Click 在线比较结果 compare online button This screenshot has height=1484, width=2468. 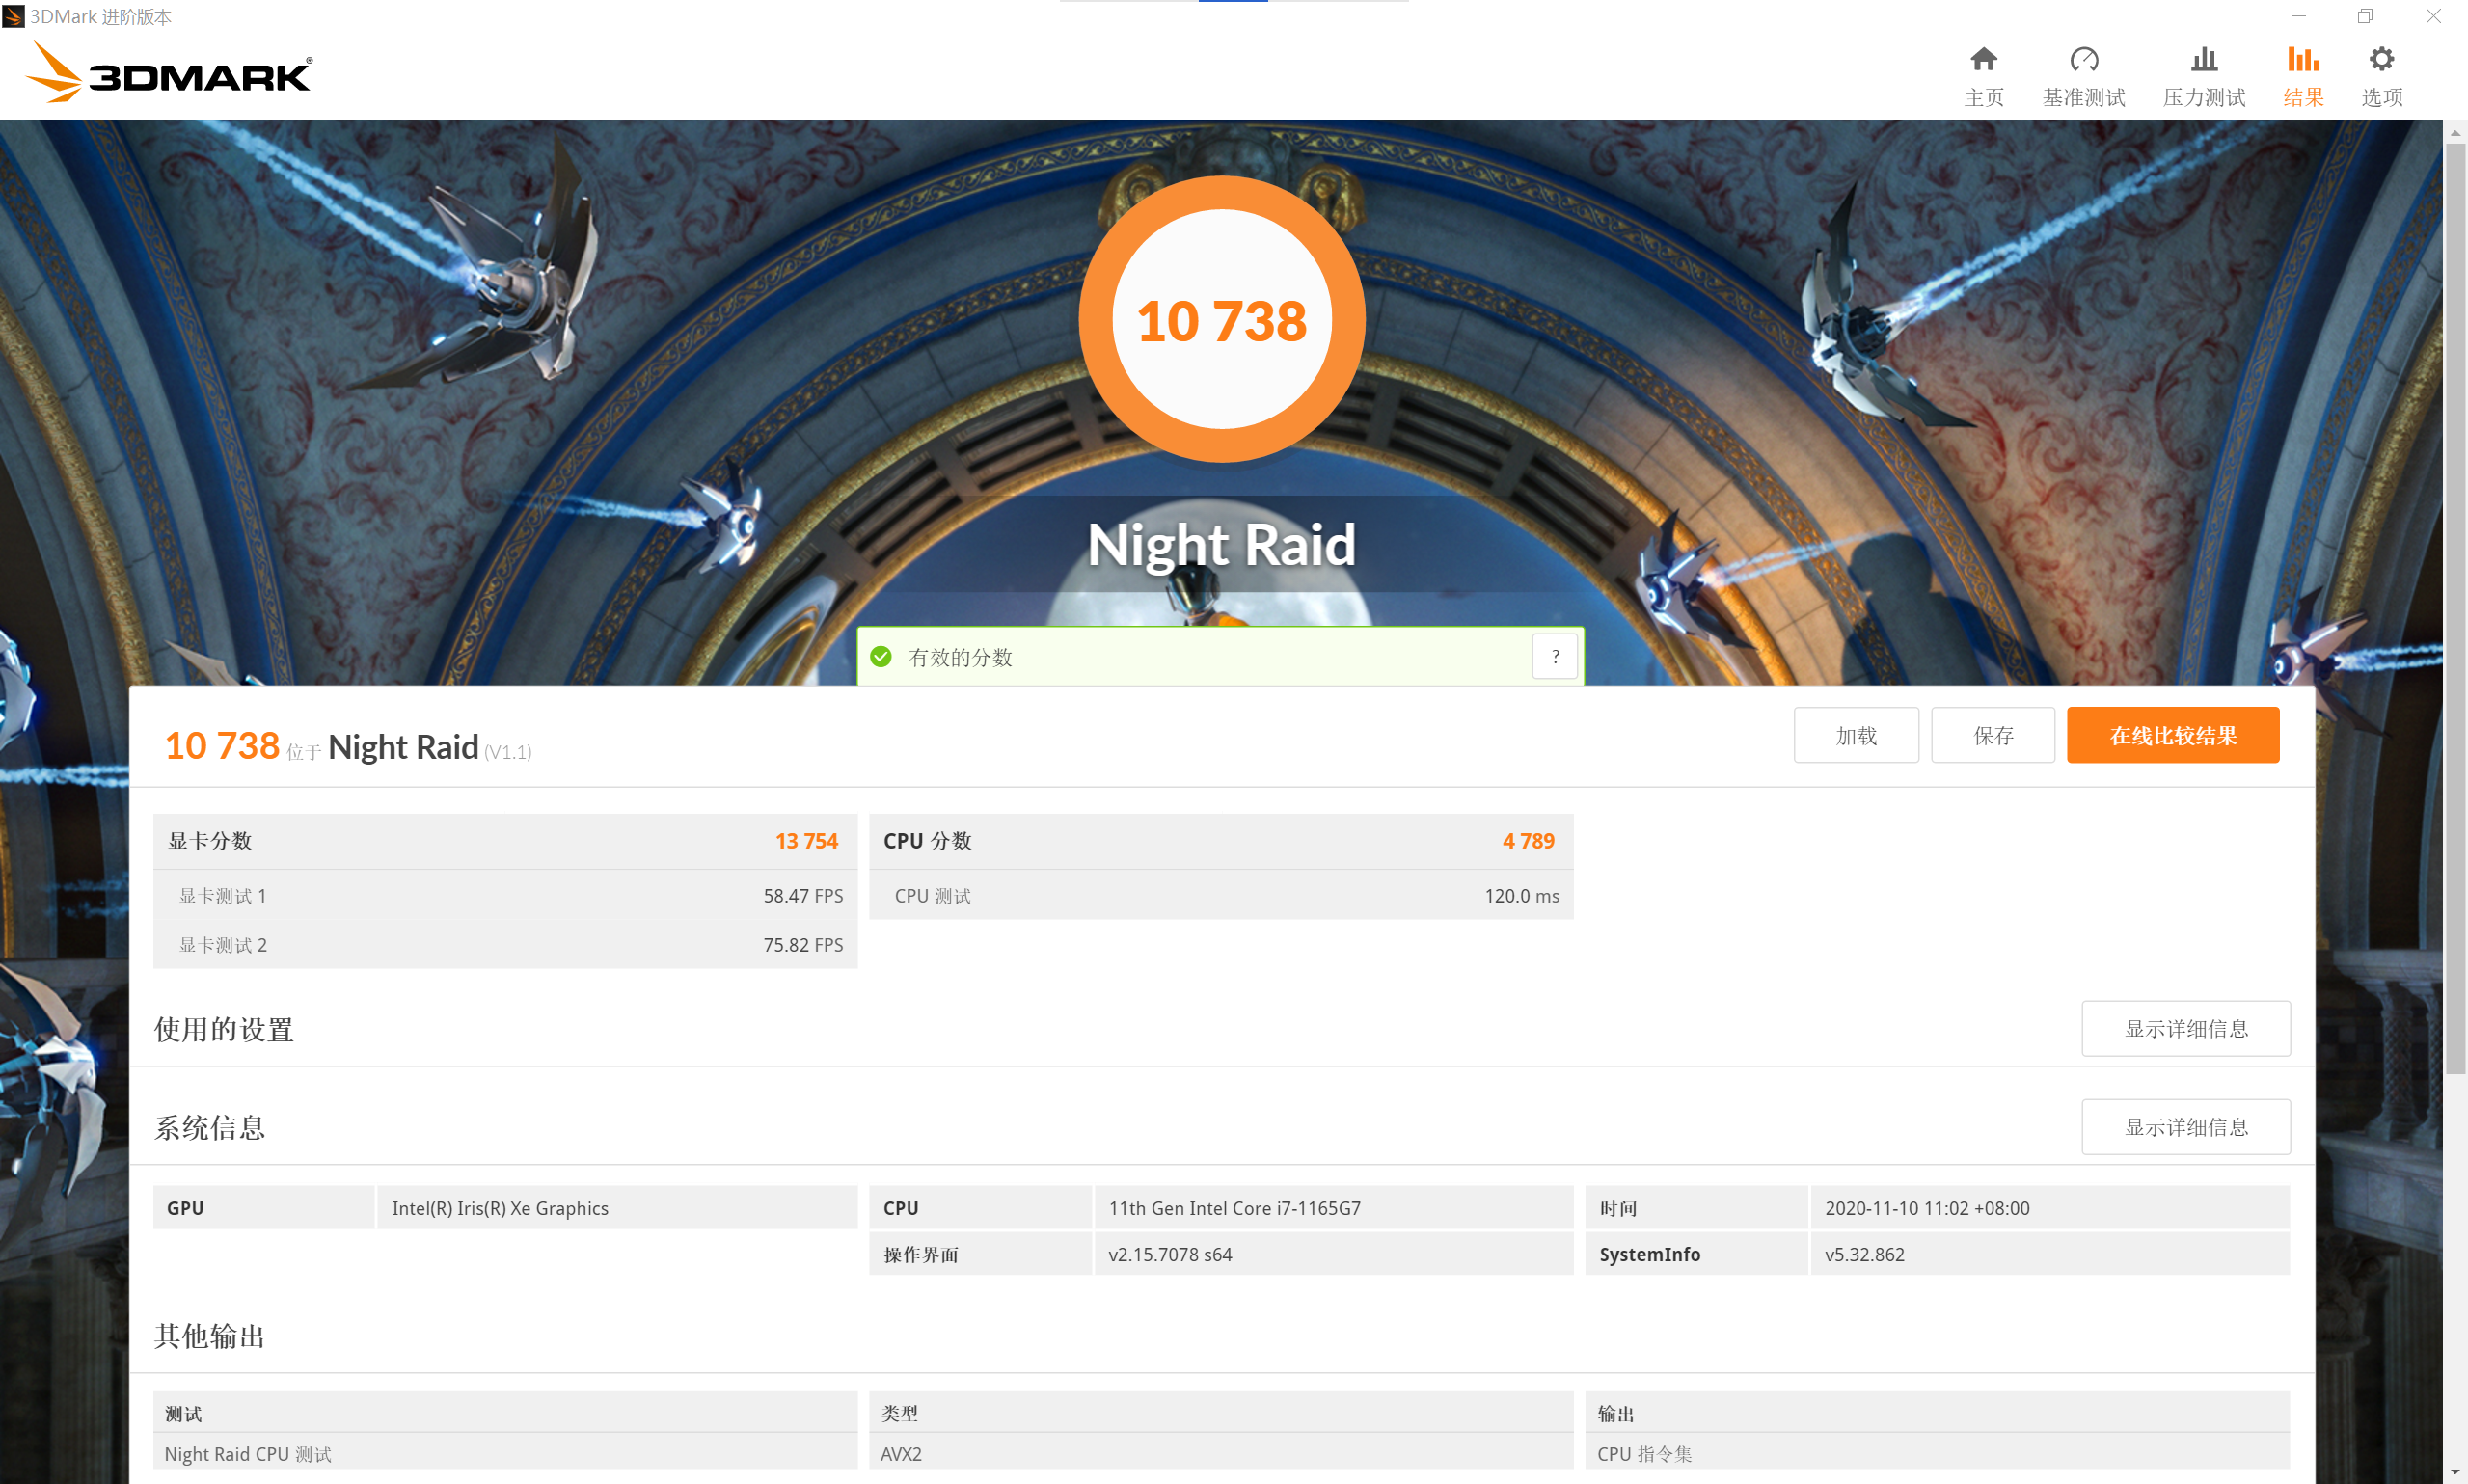pyautogui.click(x=2173, y=735)
